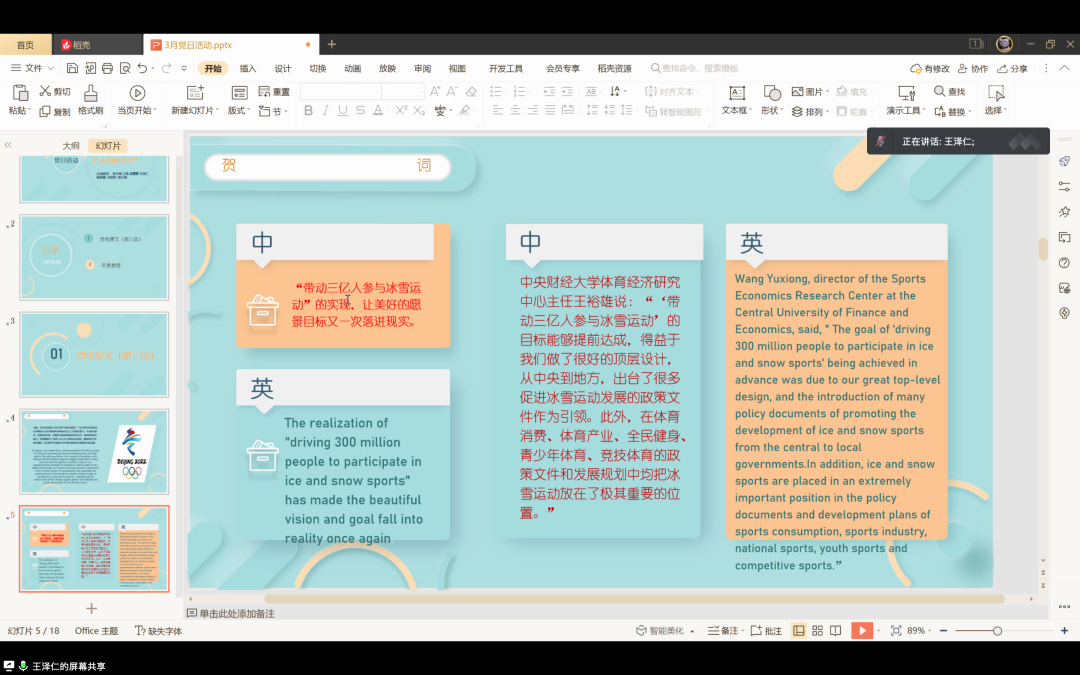
Task: Click the Find (查找) magnifier icon
Action: coord(940,92)
